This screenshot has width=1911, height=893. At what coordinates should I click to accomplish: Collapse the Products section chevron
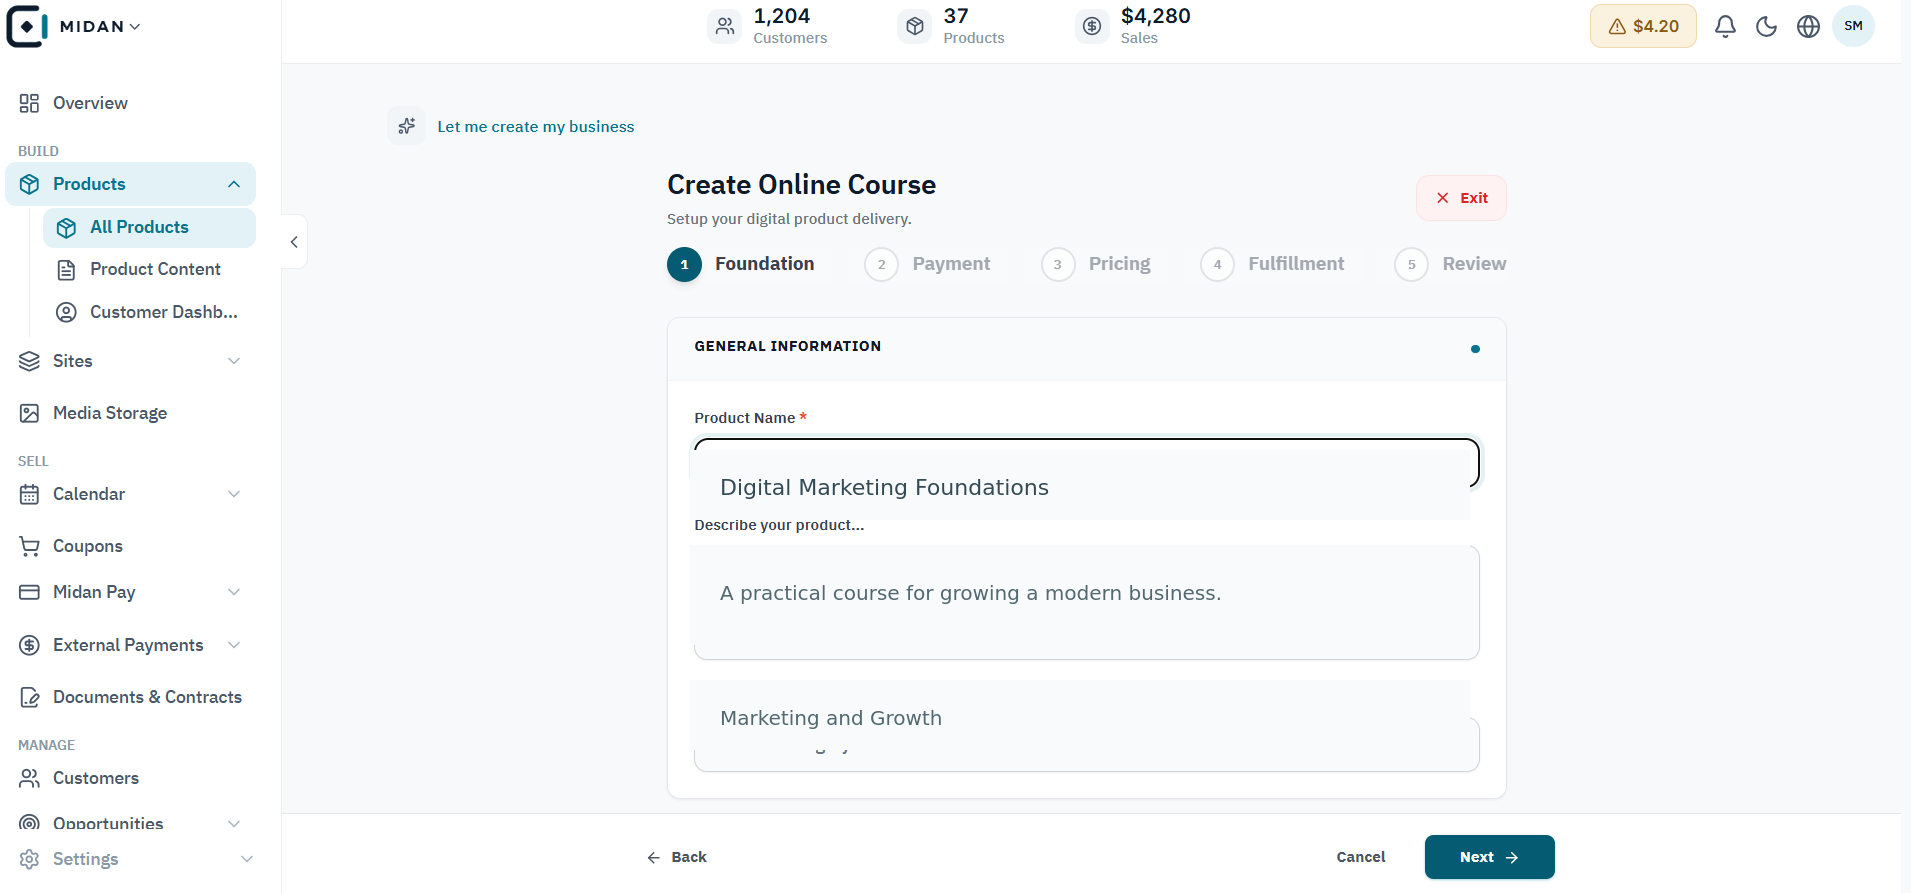point(234,184)
